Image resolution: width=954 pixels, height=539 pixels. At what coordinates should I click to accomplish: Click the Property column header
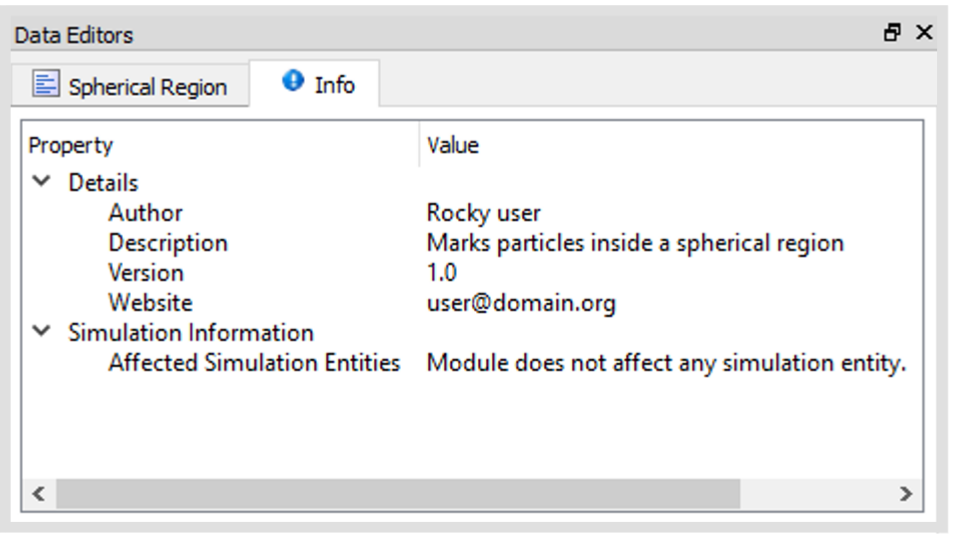point(220,145)
